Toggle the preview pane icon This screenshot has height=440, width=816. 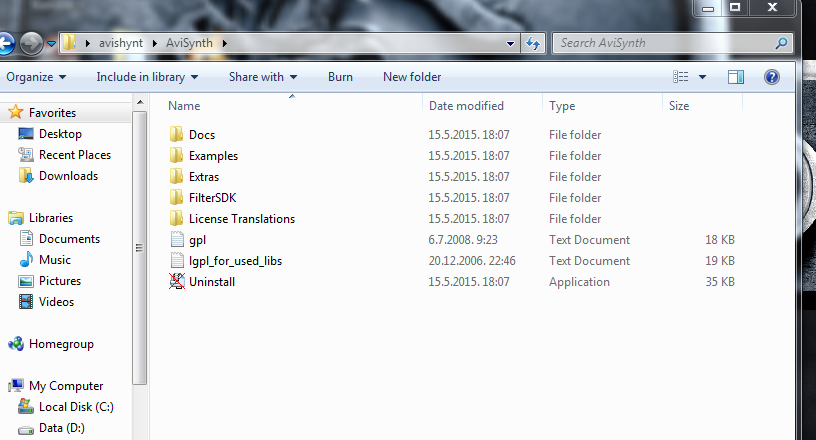736,77
